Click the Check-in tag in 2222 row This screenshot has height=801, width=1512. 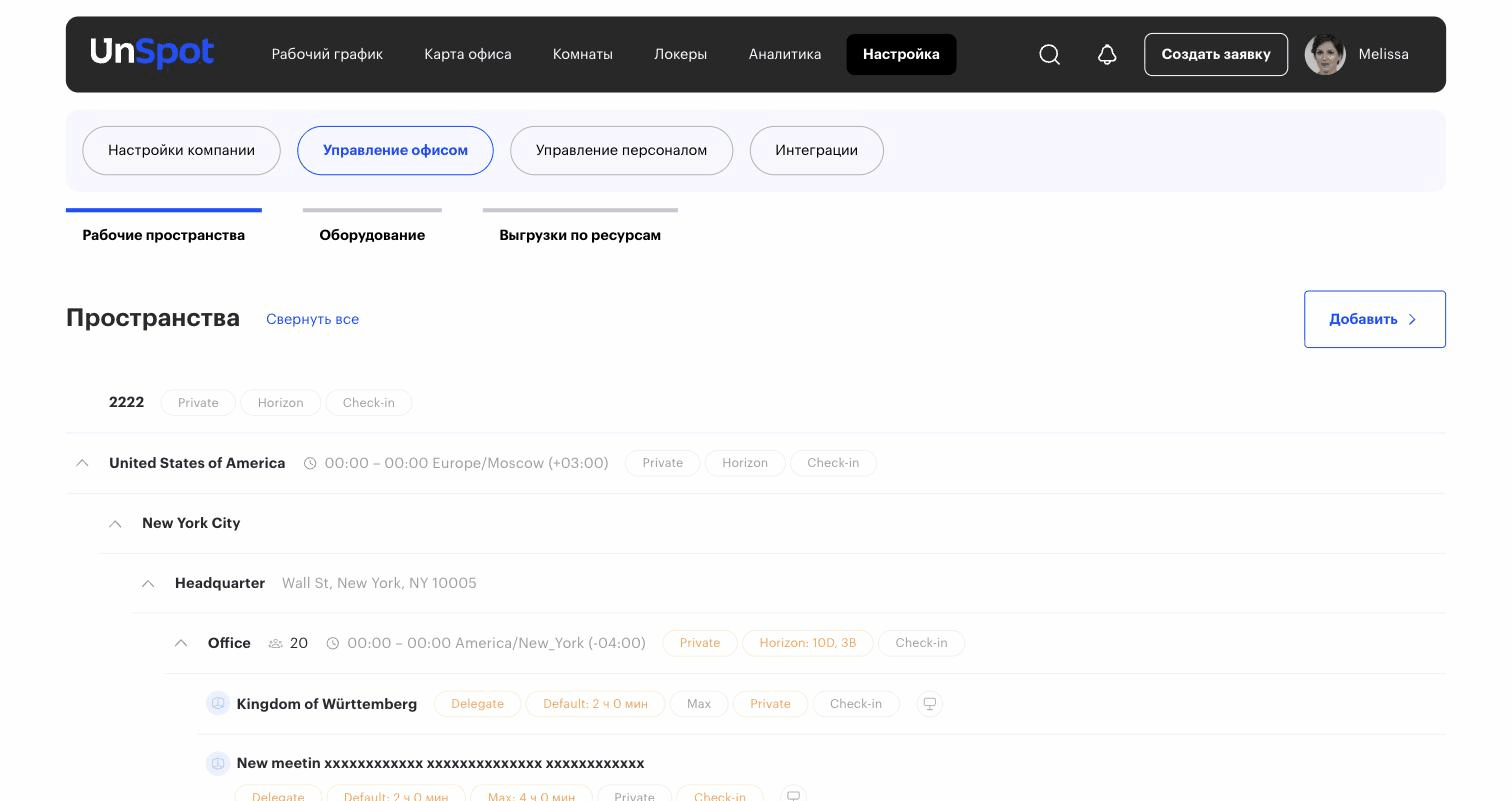pos(369,403)
